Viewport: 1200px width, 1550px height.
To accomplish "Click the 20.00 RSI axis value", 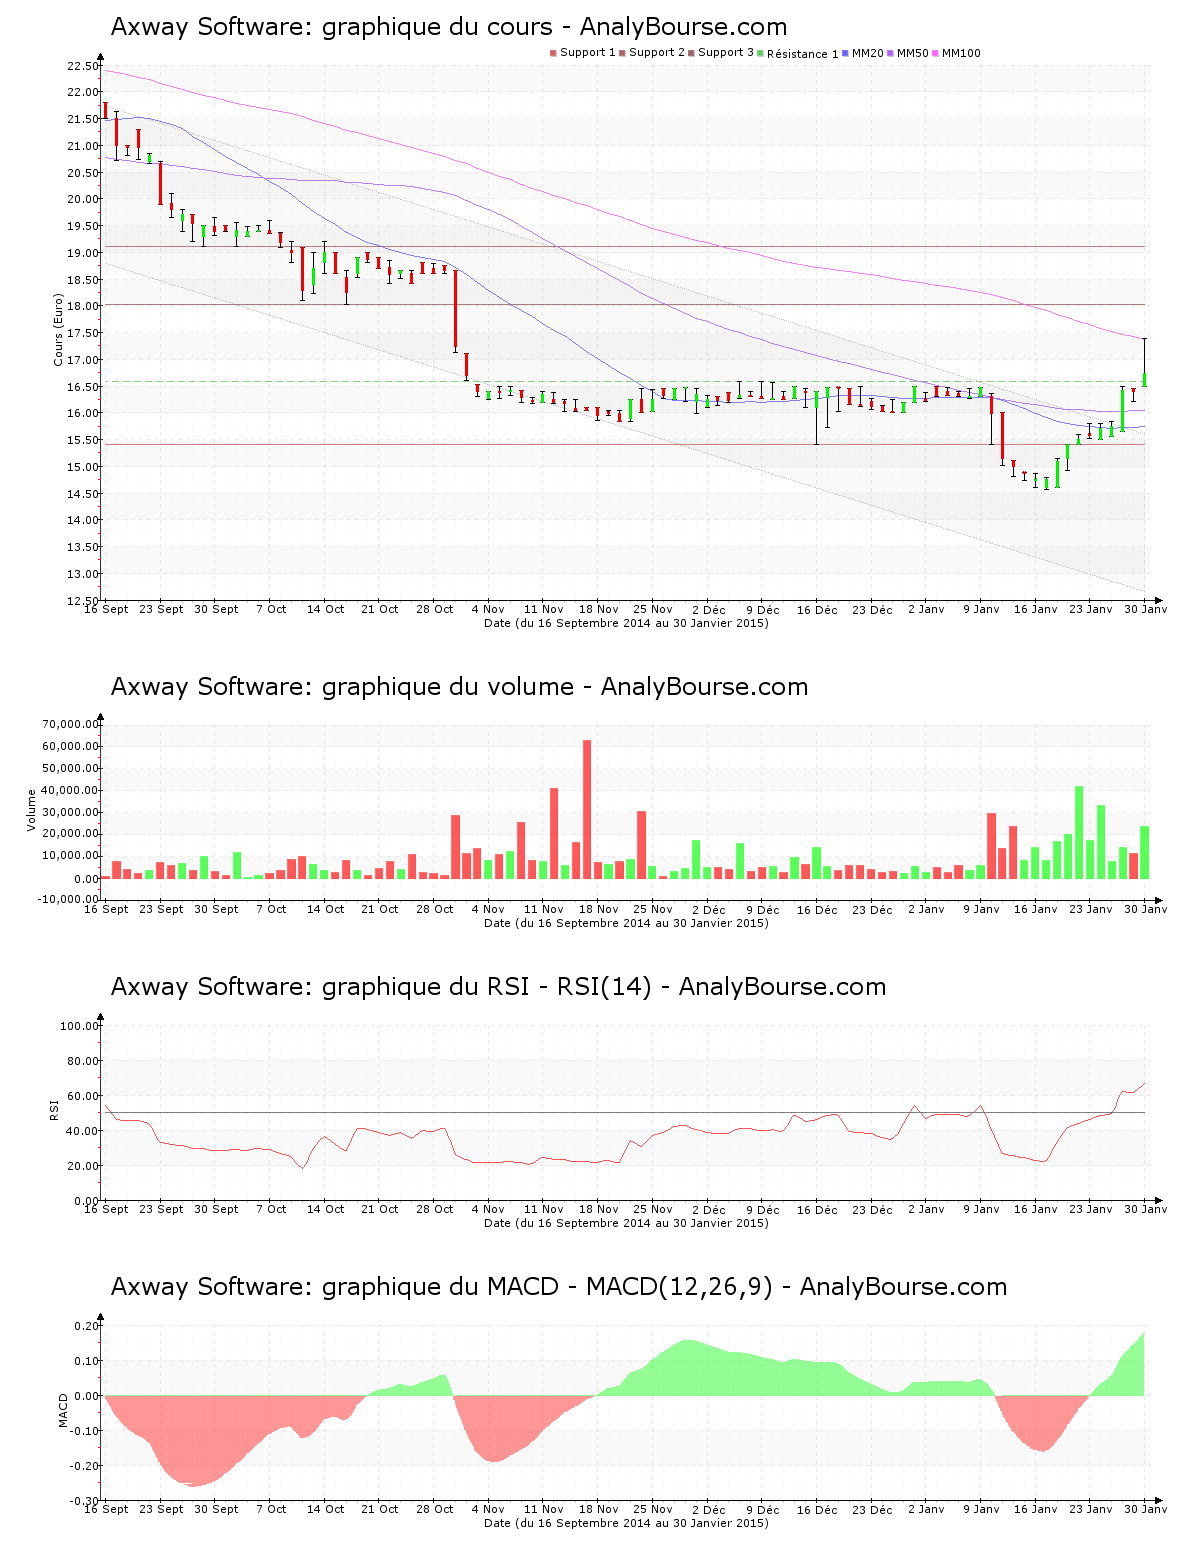I will coord(83,1166).
